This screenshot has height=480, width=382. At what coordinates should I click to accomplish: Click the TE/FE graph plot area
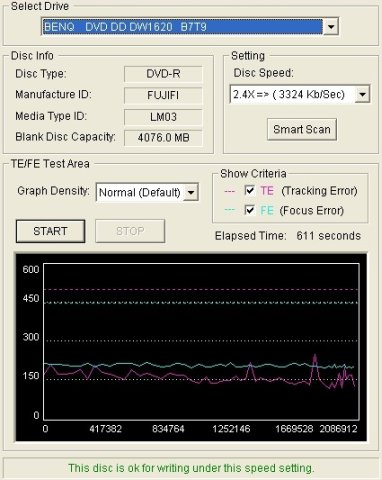pyautogui.click(x=201, y=342)
